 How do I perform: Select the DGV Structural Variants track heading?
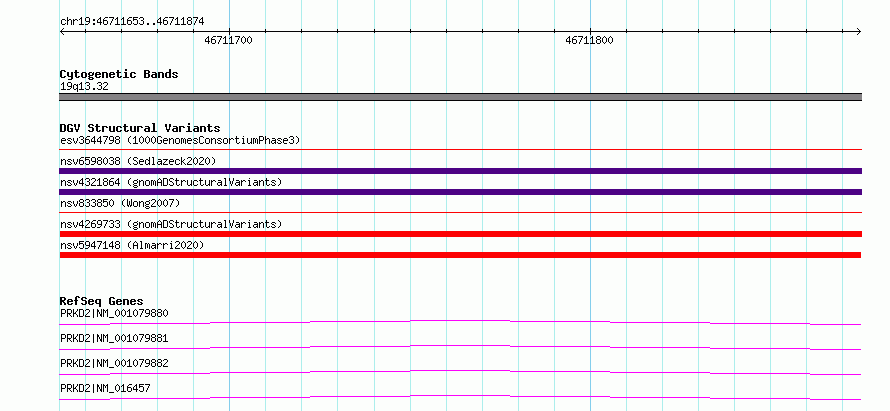pos(140,128)
